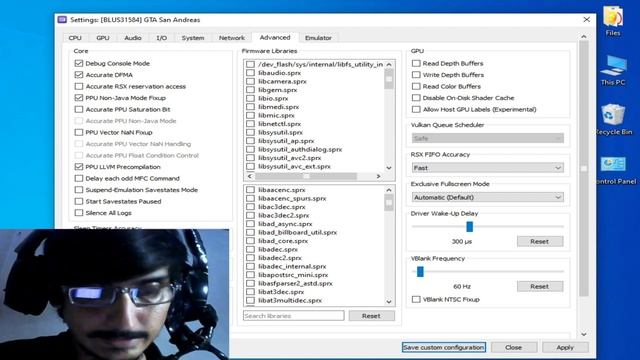Toggle Debug Console Mode checkbox
The height and width of the screenshot is (360, 640).
[79, 63]
